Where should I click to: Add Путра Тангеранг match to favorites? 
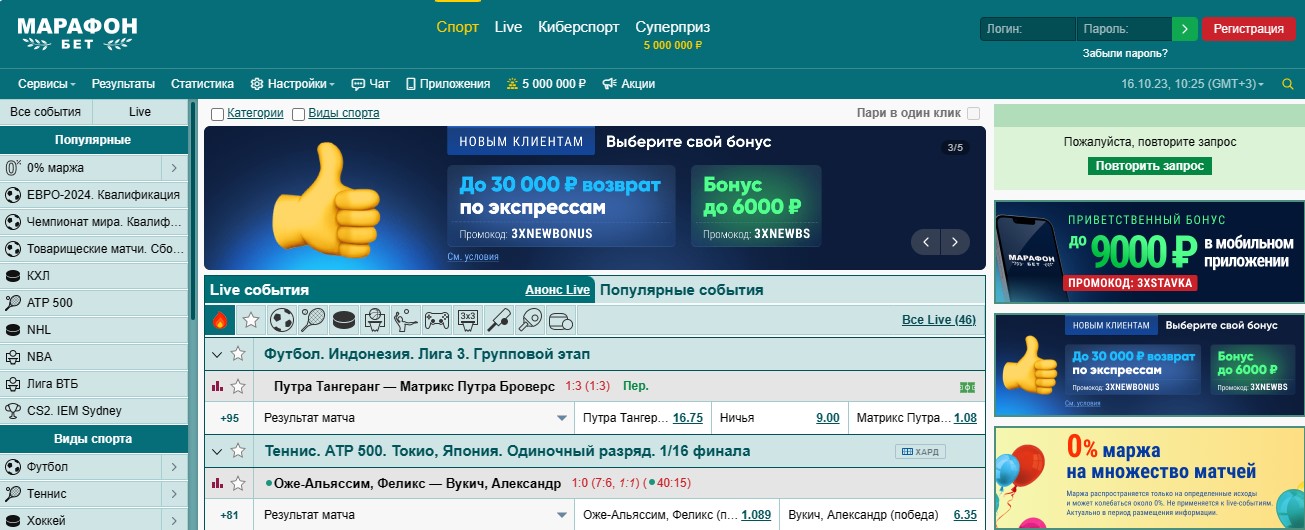pyautogui.click(x=238, y=386)
